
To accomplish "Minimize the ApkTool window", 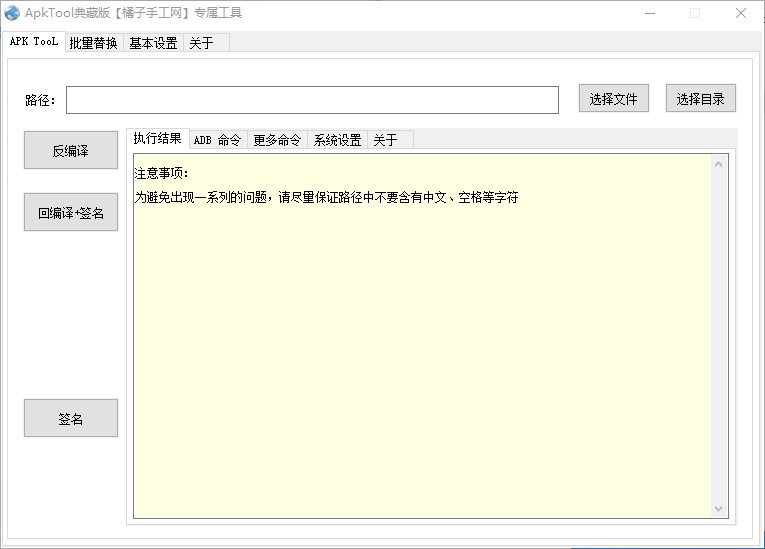I will click(x=650, y=13).
